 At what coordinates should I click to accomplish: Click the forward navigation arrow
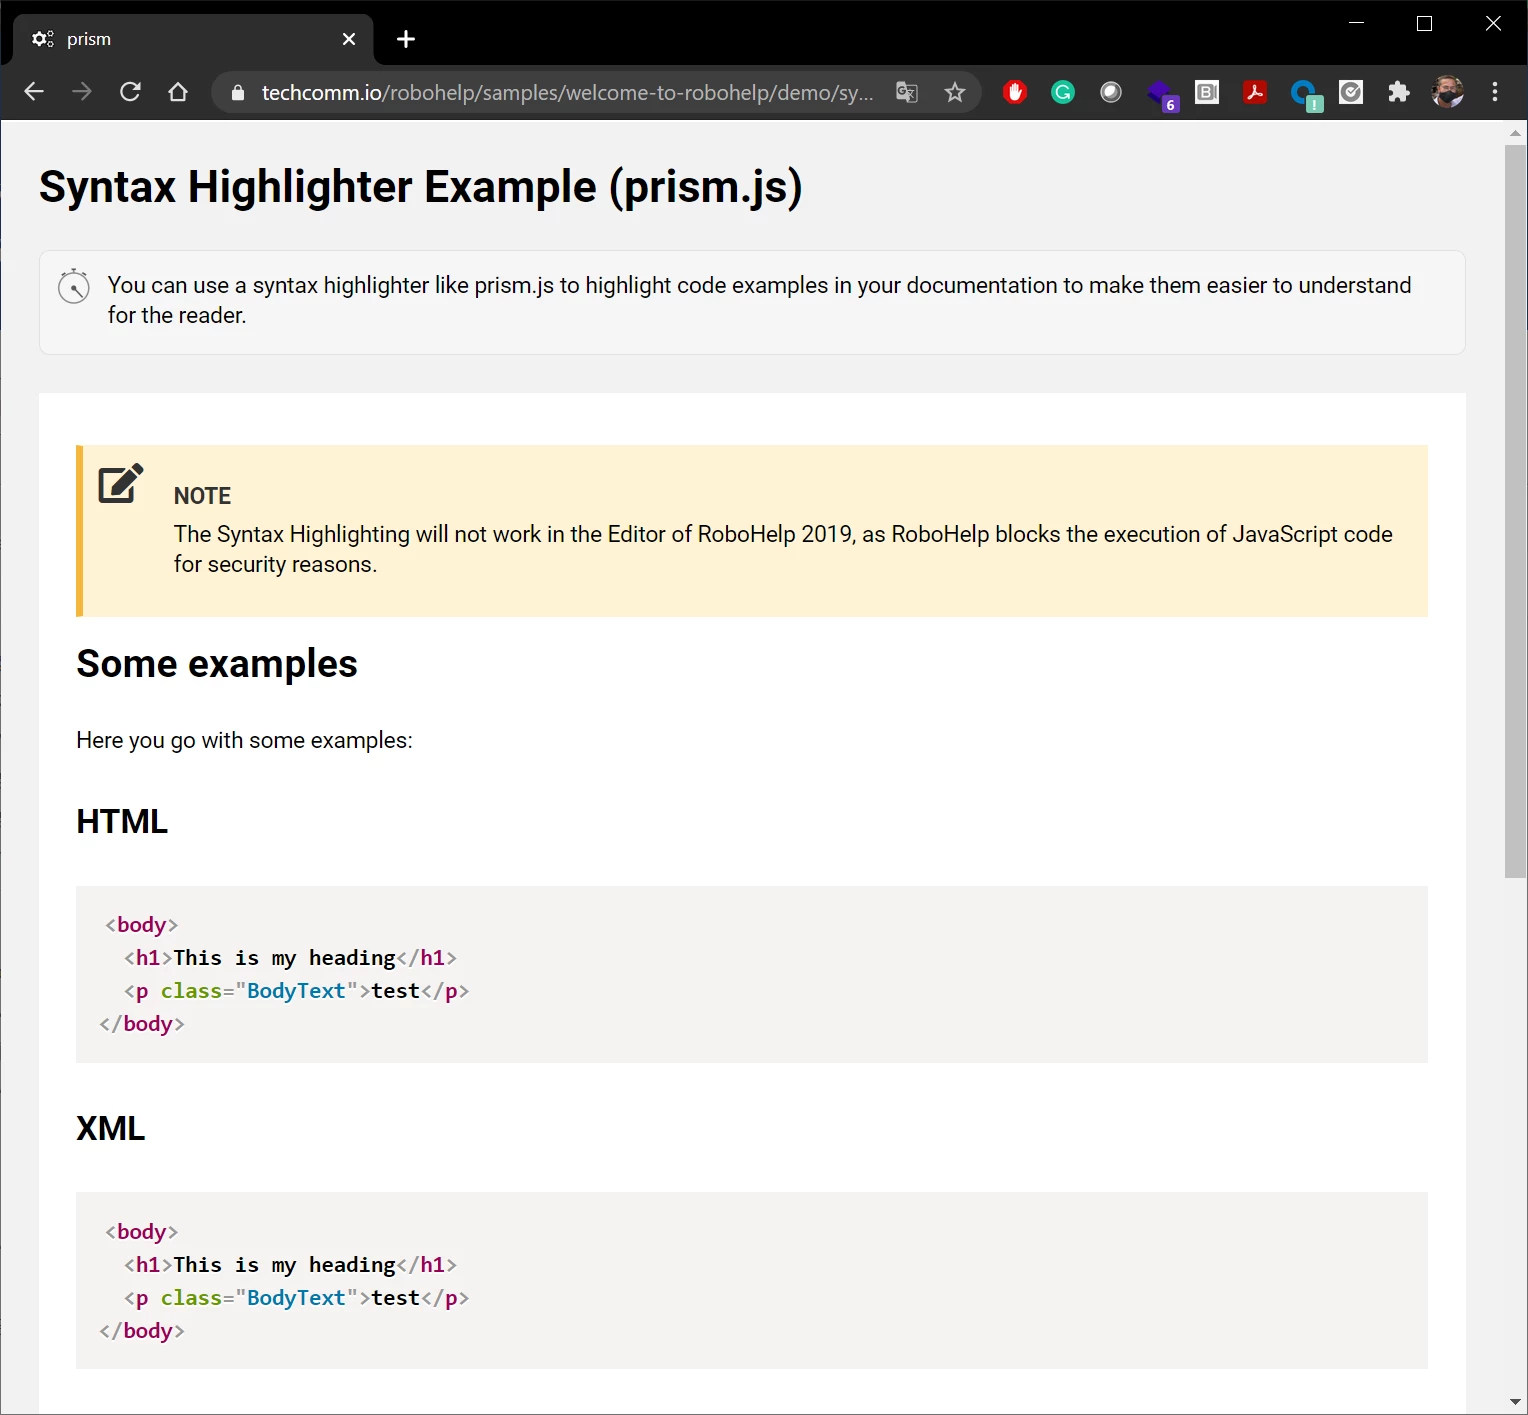pos(82,92)
